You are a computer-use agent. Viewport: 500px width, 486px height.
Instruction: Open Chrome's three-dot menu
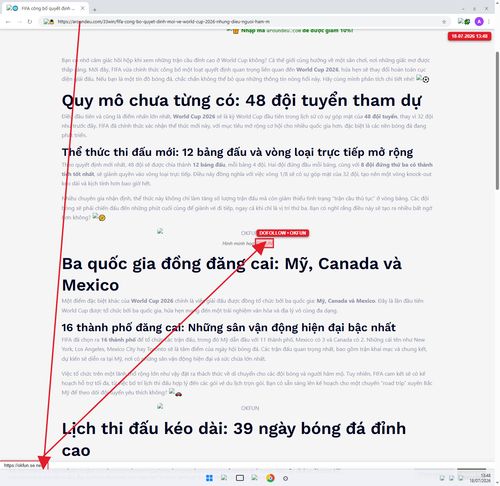click(489, 22)
